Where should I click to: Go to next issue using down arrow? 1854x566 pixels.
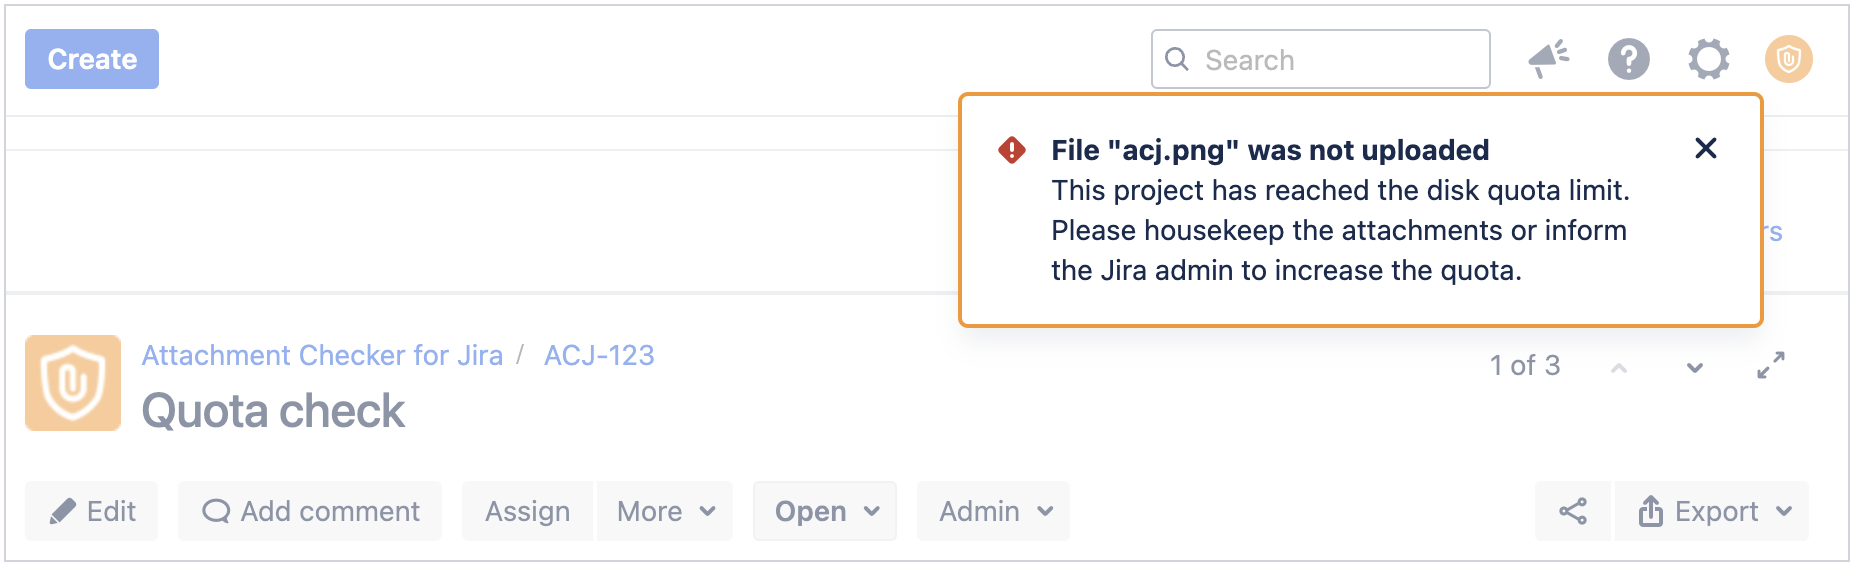(x=1694, y=368)
